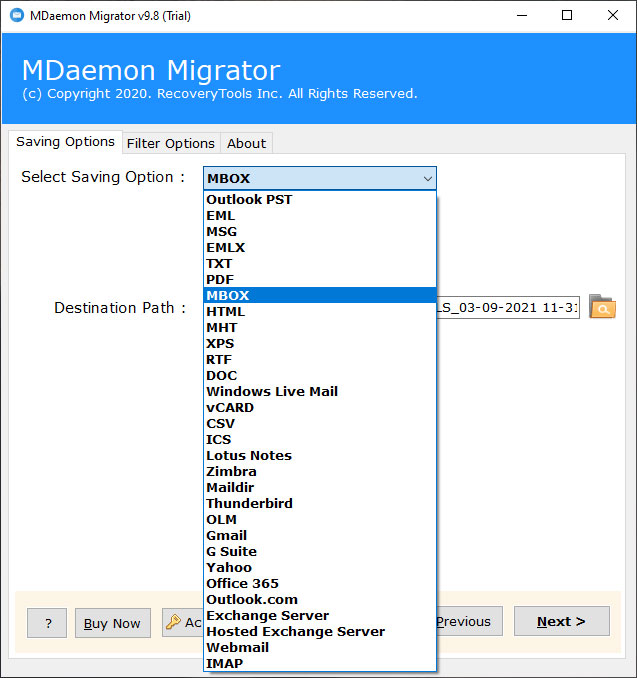Choose Gmail from the list
The height and width of the screenshot is (678, 637).
click(320, 535)
